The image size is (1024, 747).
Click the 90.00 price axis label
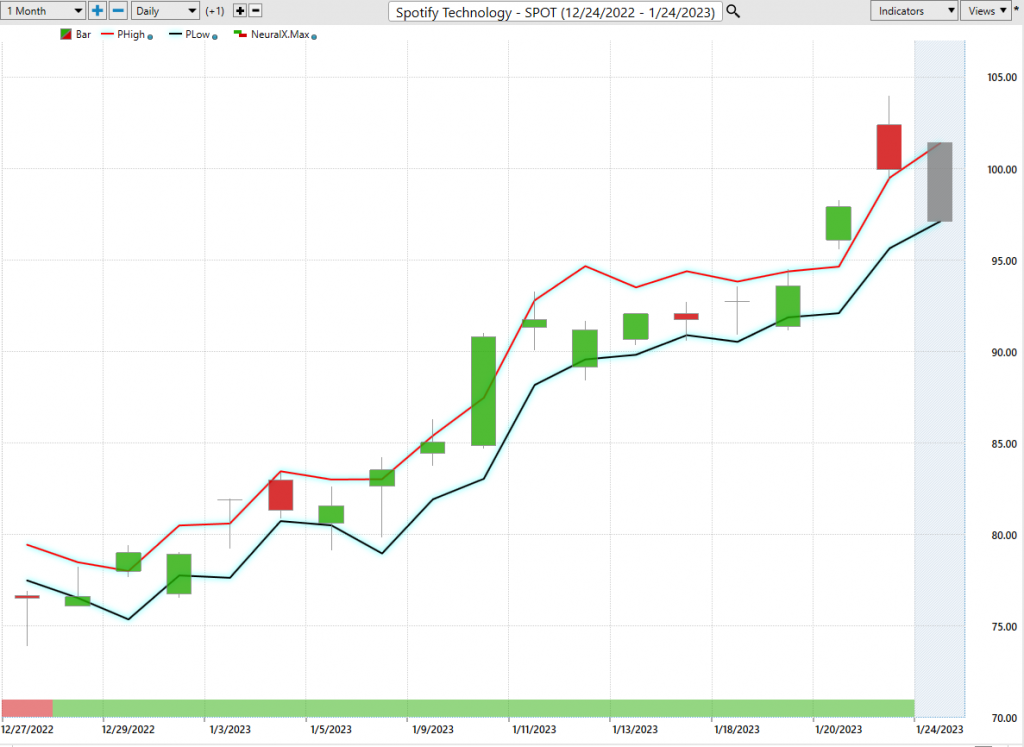(1004, 353)
